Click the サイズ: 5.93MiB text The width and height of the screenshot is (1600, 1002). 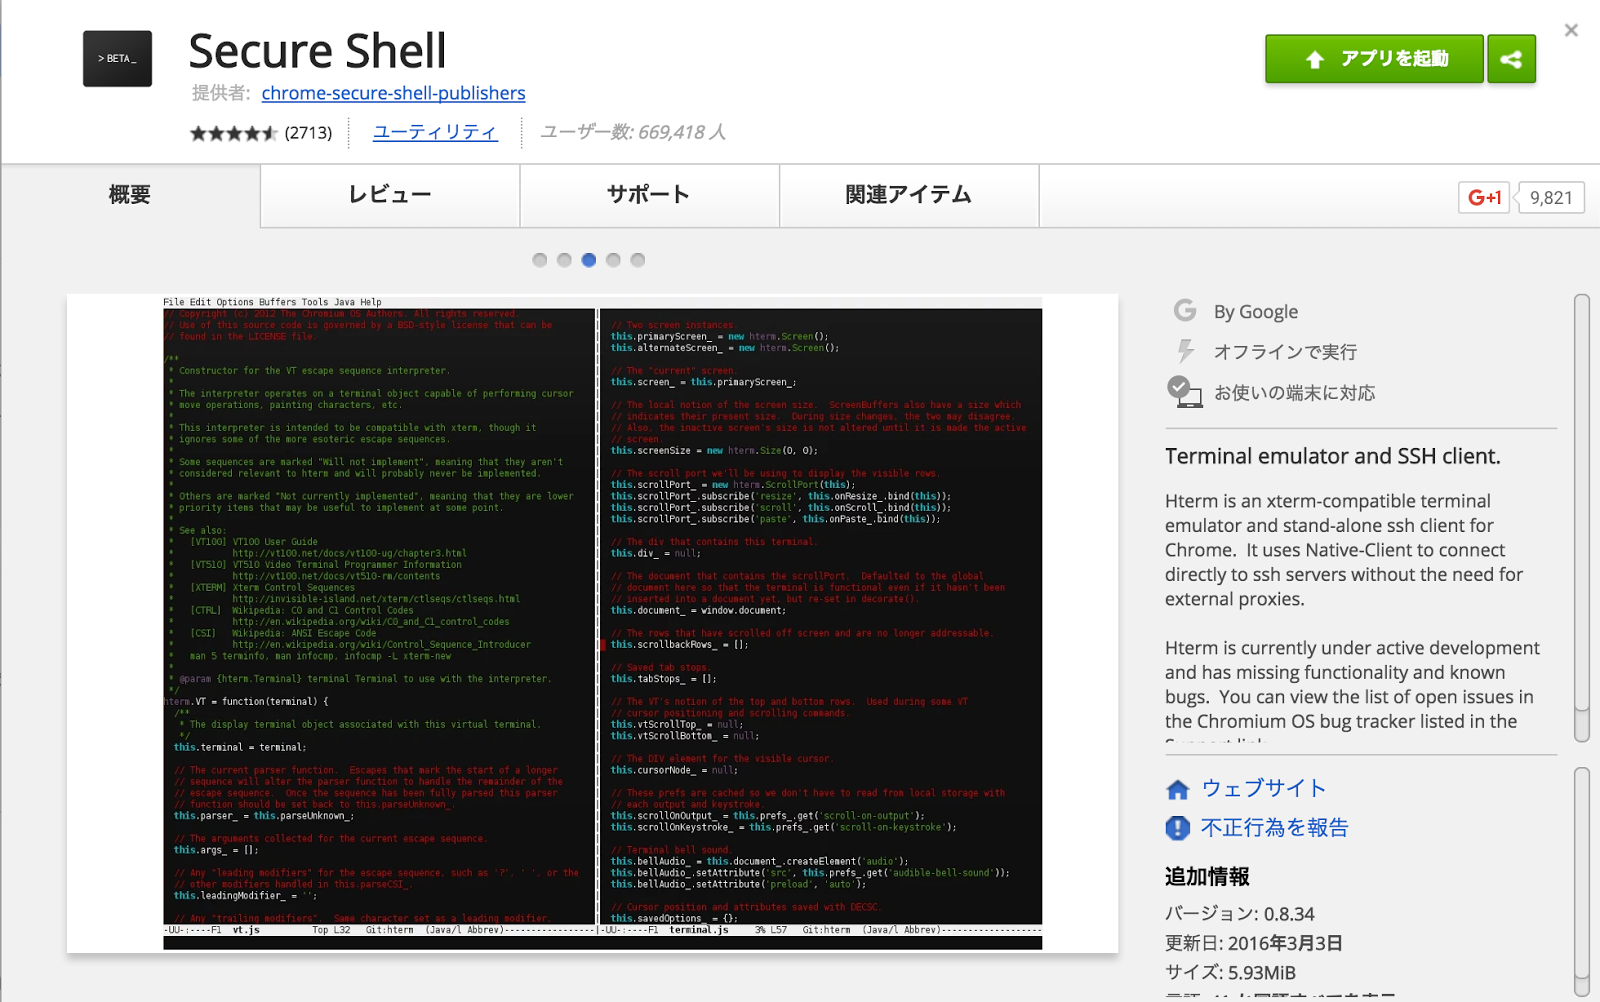coord(1230,973)
